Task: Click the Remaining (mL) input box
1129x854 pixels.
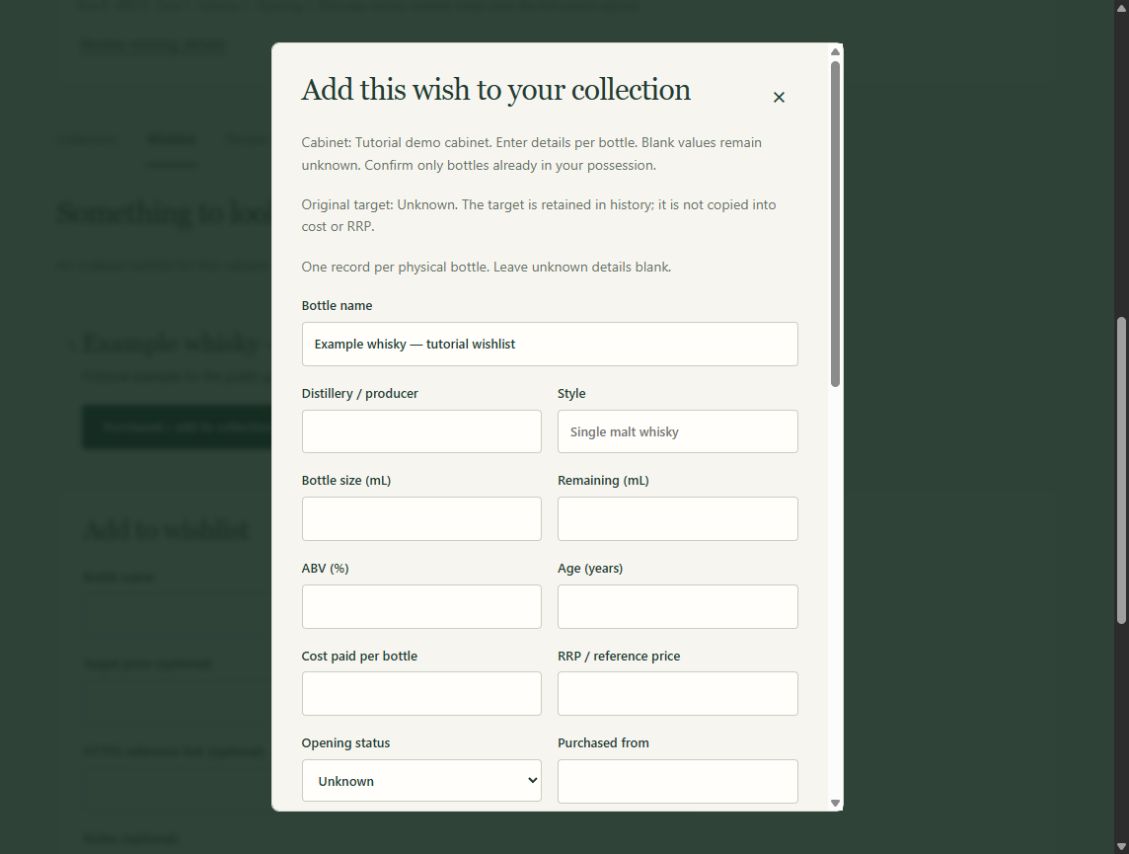Action: 677,518
